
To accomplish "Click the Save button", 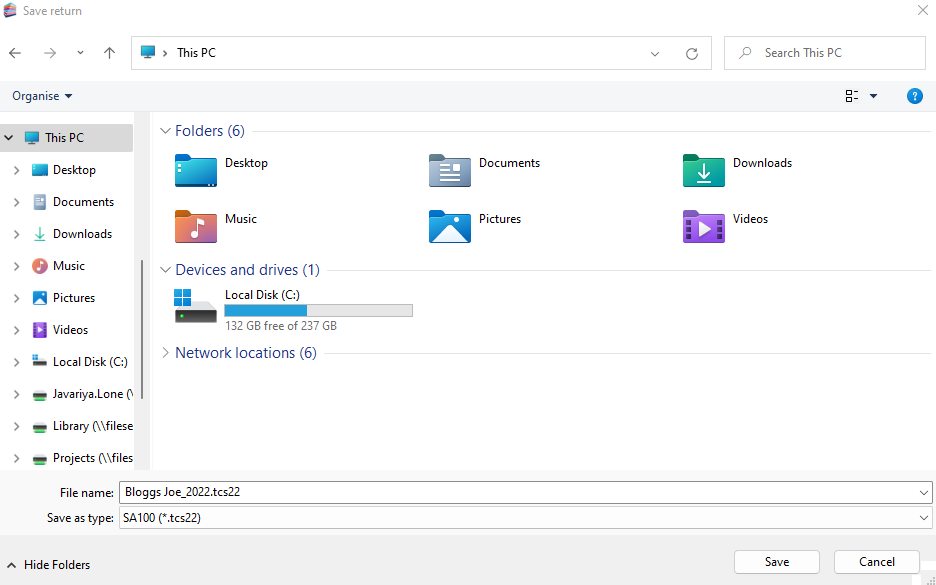I will pyautogui.click(x=776, y=562).
